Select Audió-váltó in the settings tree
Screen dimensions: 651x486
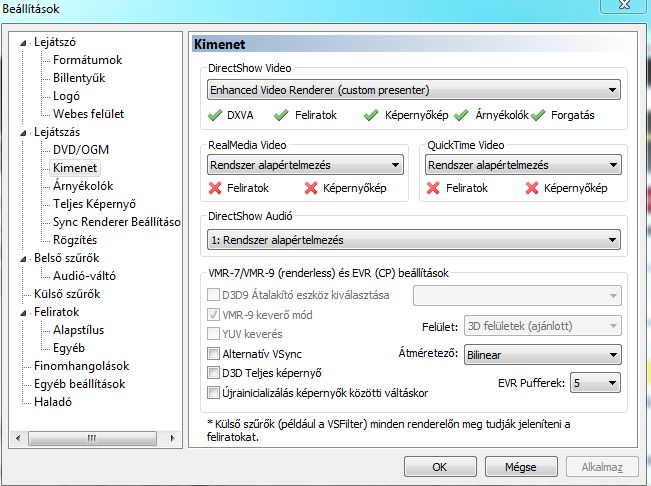pos(84,276)
